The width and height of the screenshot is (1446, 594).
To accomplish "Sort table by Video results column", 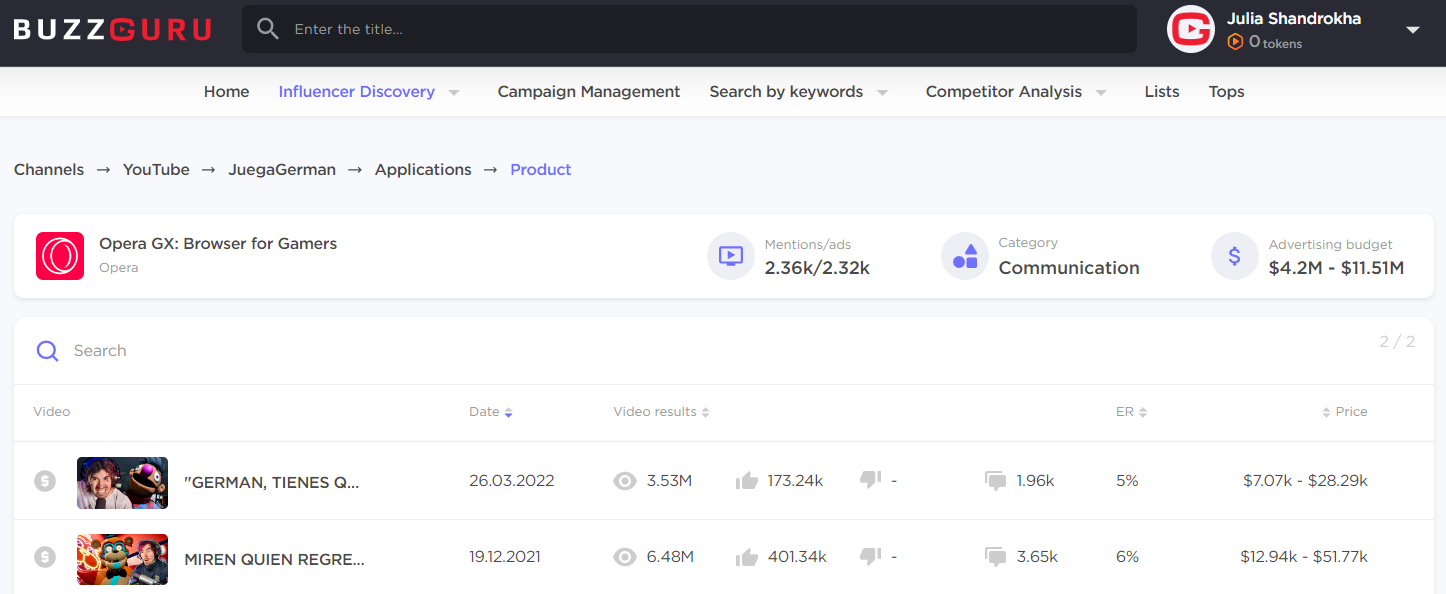I will tap(661, 412).
